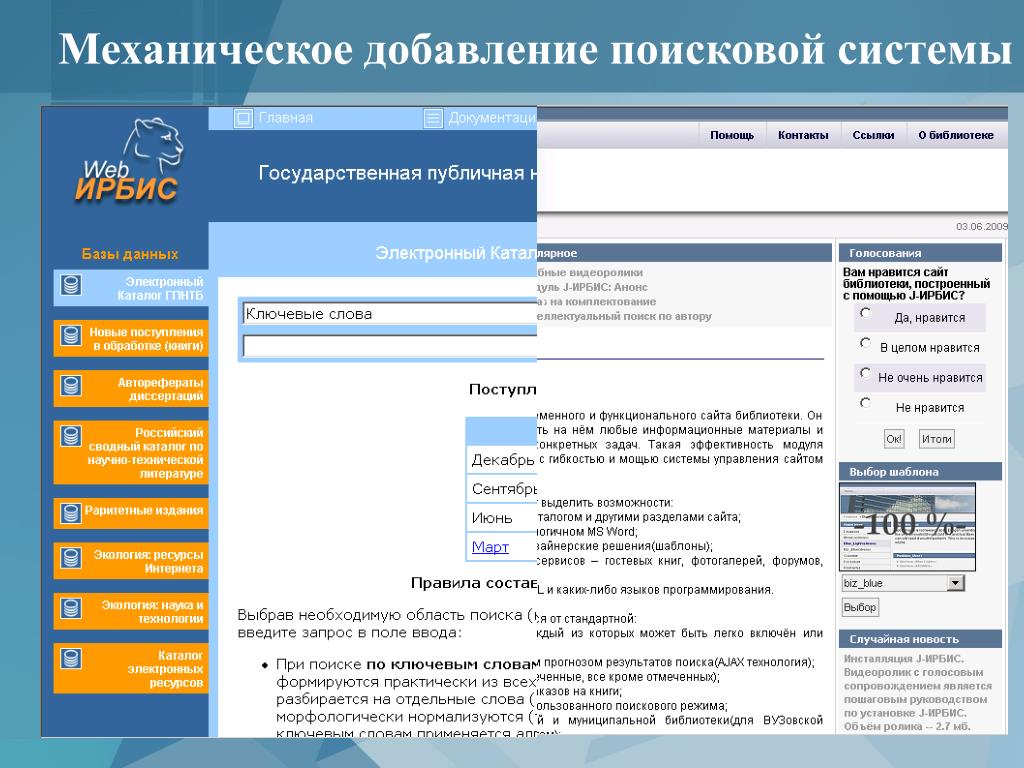Open Экология: наука и технологии database

(131, 611)
